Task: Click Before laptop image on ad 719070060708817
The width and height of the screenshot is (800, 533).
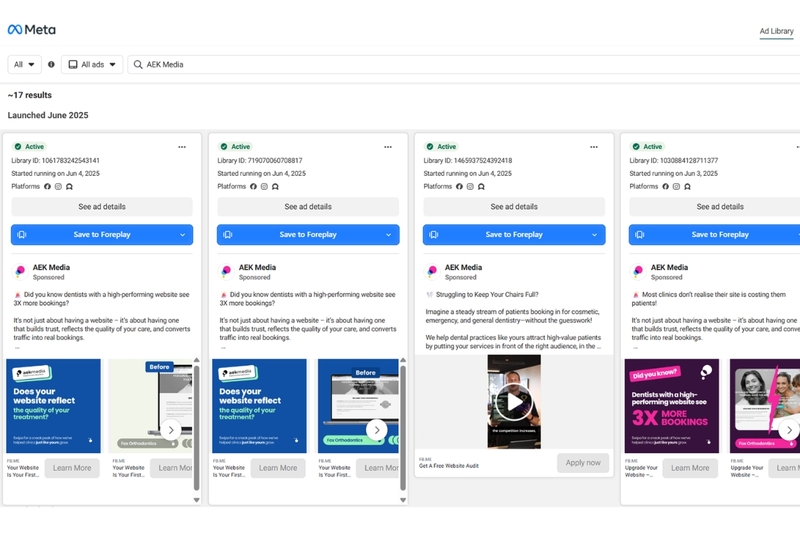Action: [x=358, y=406]
